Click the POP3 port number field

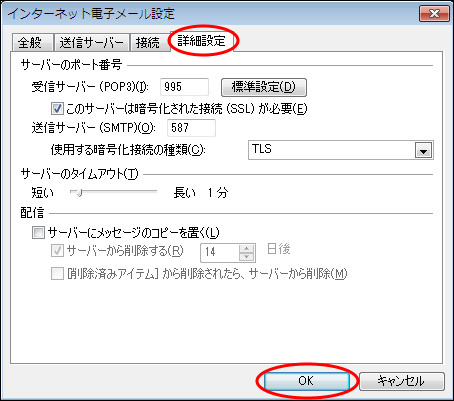[x=184, y=87]
